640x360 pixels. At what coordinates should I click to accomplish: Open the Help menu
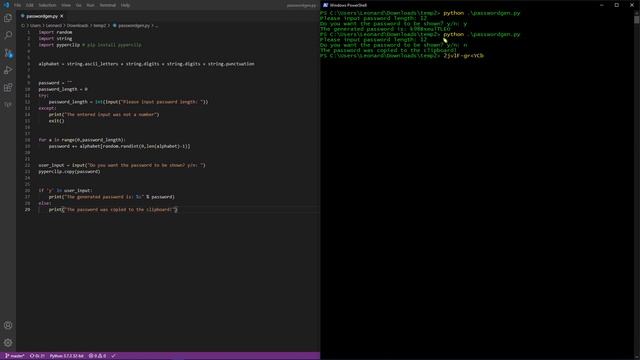pos(125,5)
